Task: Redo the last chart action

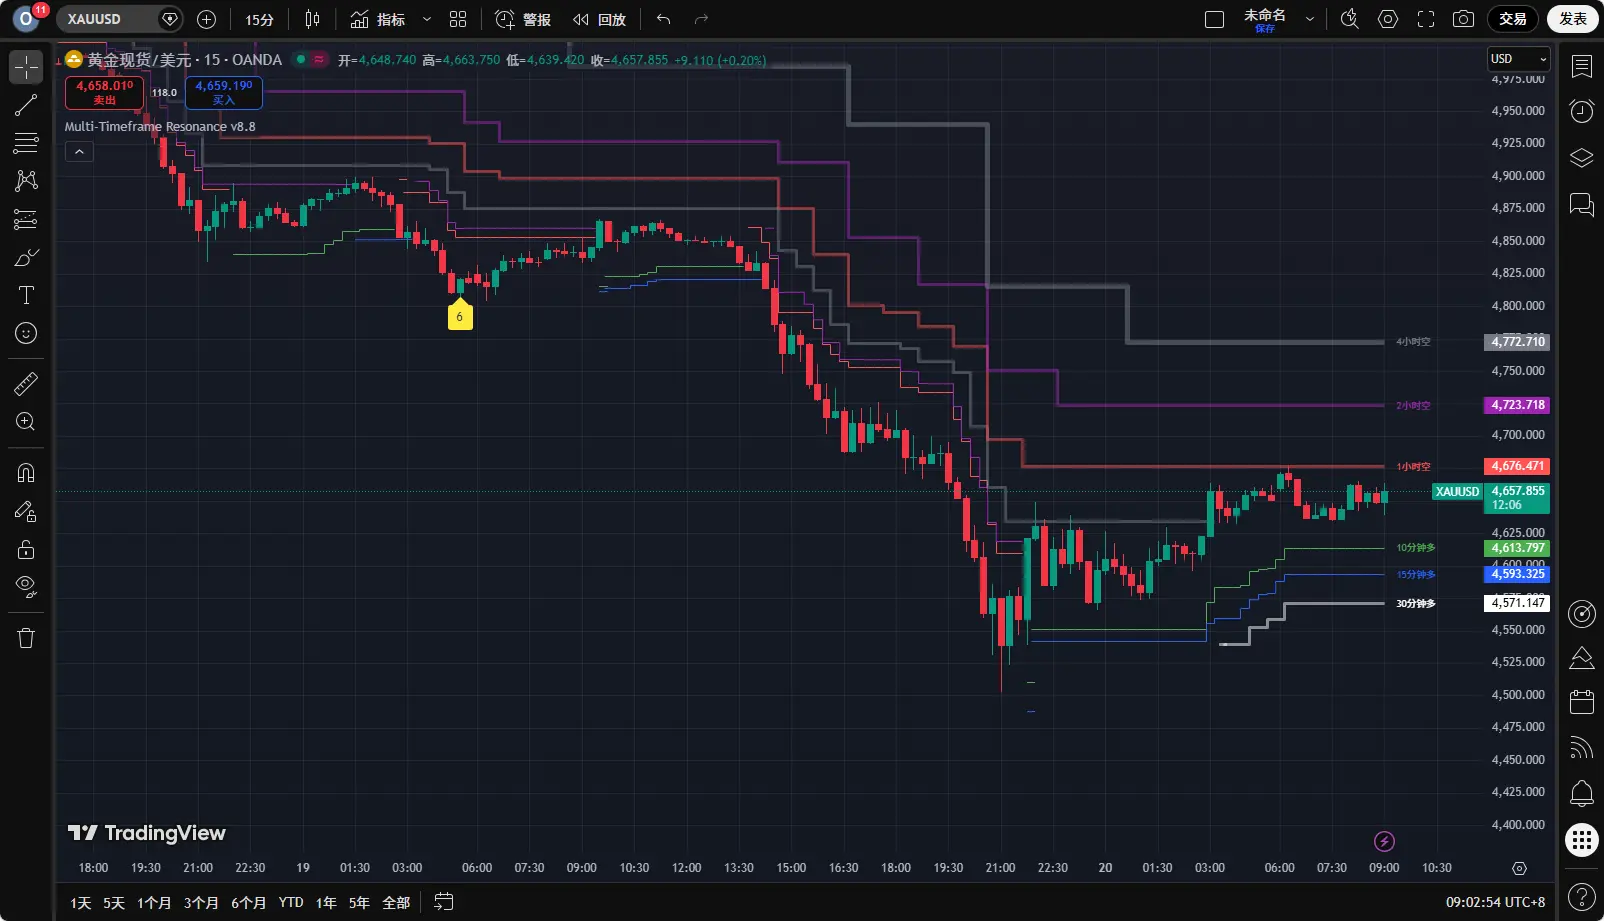Action: coord(701,19)
